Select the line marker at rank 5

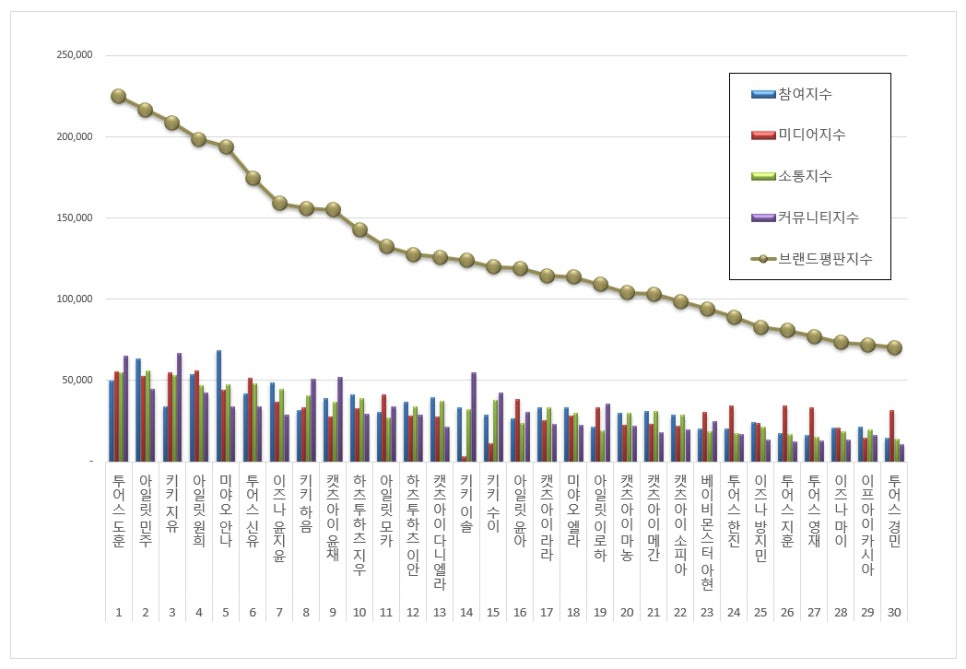pos(226,147)
